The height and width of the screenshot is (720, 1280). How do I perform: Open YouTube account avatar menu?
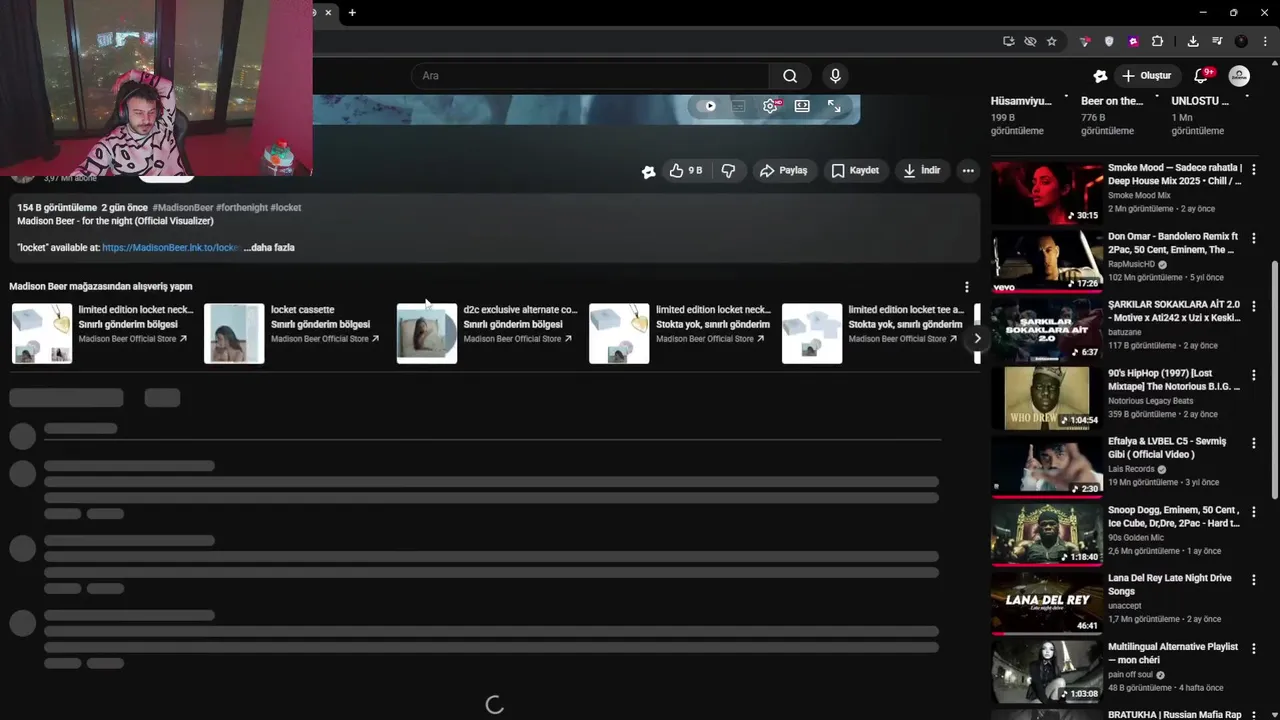[1239, 76]
